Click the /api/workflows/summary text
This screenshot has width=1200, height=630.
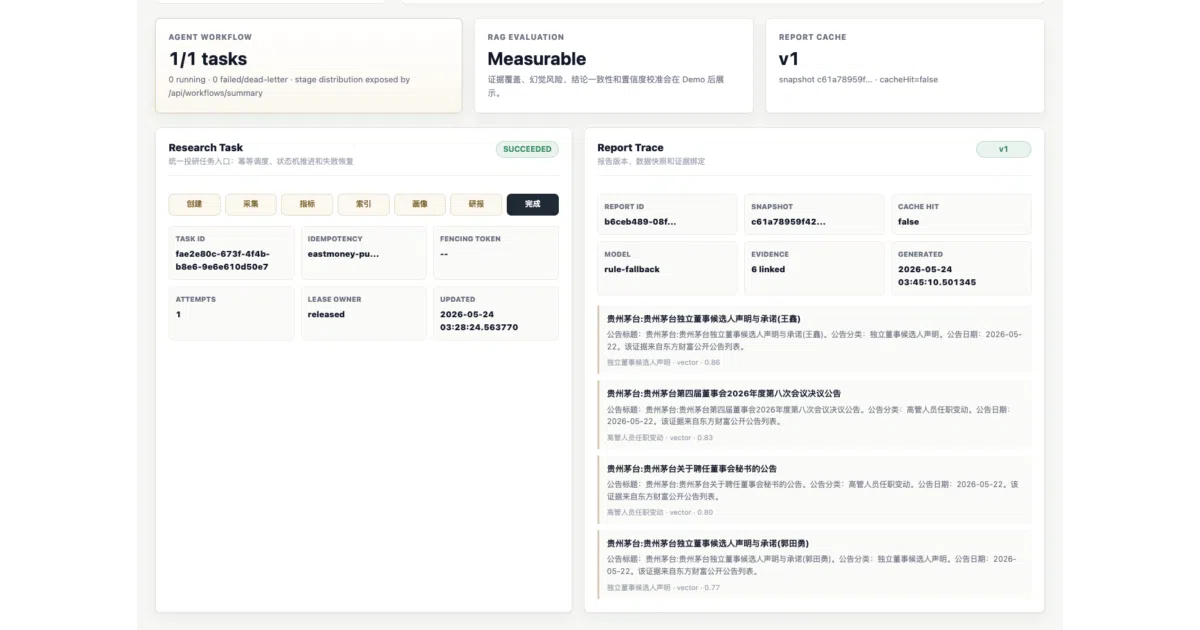click(215, 93)
